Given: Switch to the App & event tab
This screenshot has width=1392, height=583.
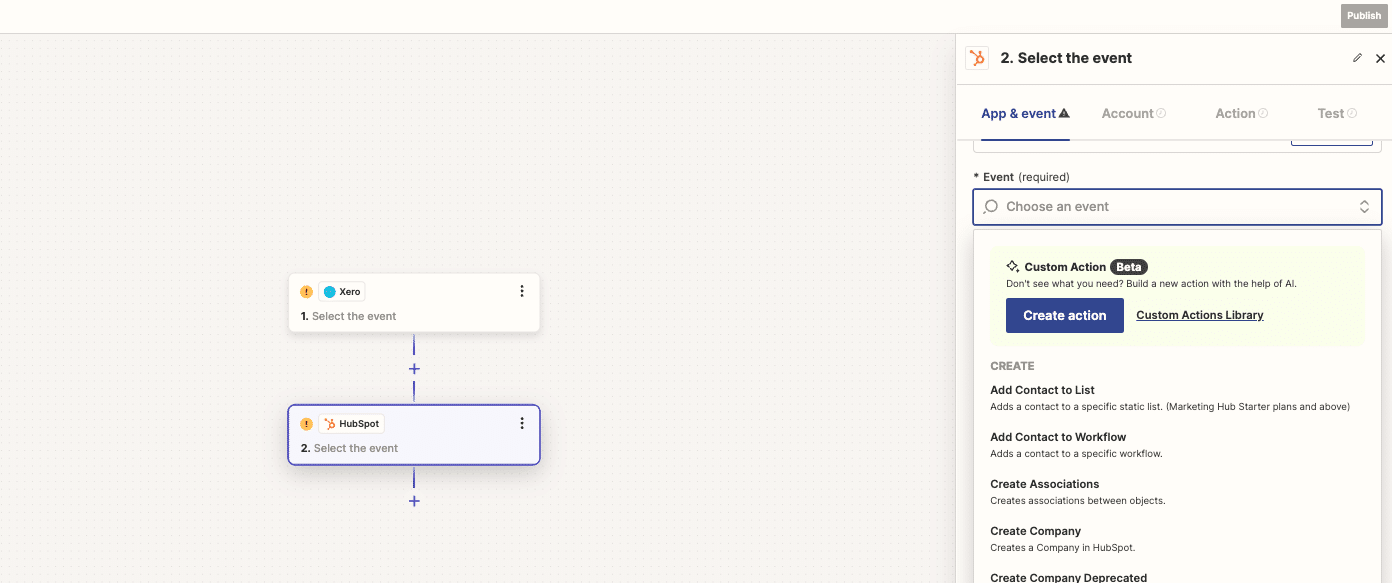Looking at the screenshot, I should click(1025, 113).
